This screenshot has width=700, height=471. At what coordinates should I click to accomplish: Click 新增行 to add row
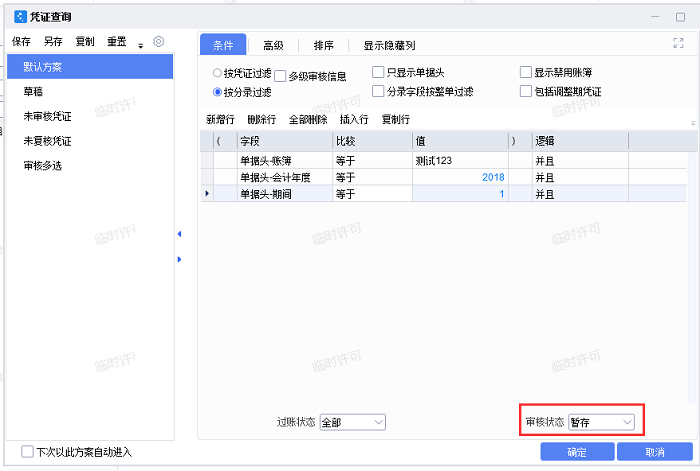[222, 119]
